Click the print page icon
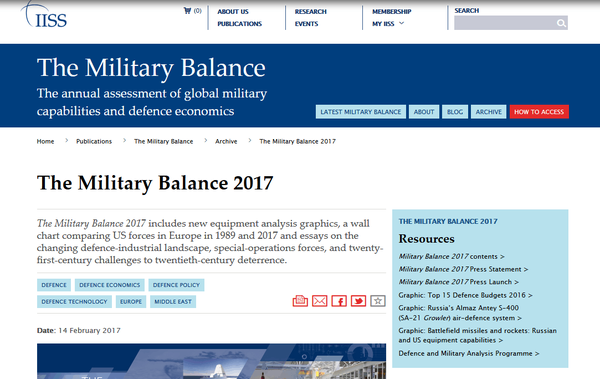Viewport: 600px width, 379px height. point(300,301)
